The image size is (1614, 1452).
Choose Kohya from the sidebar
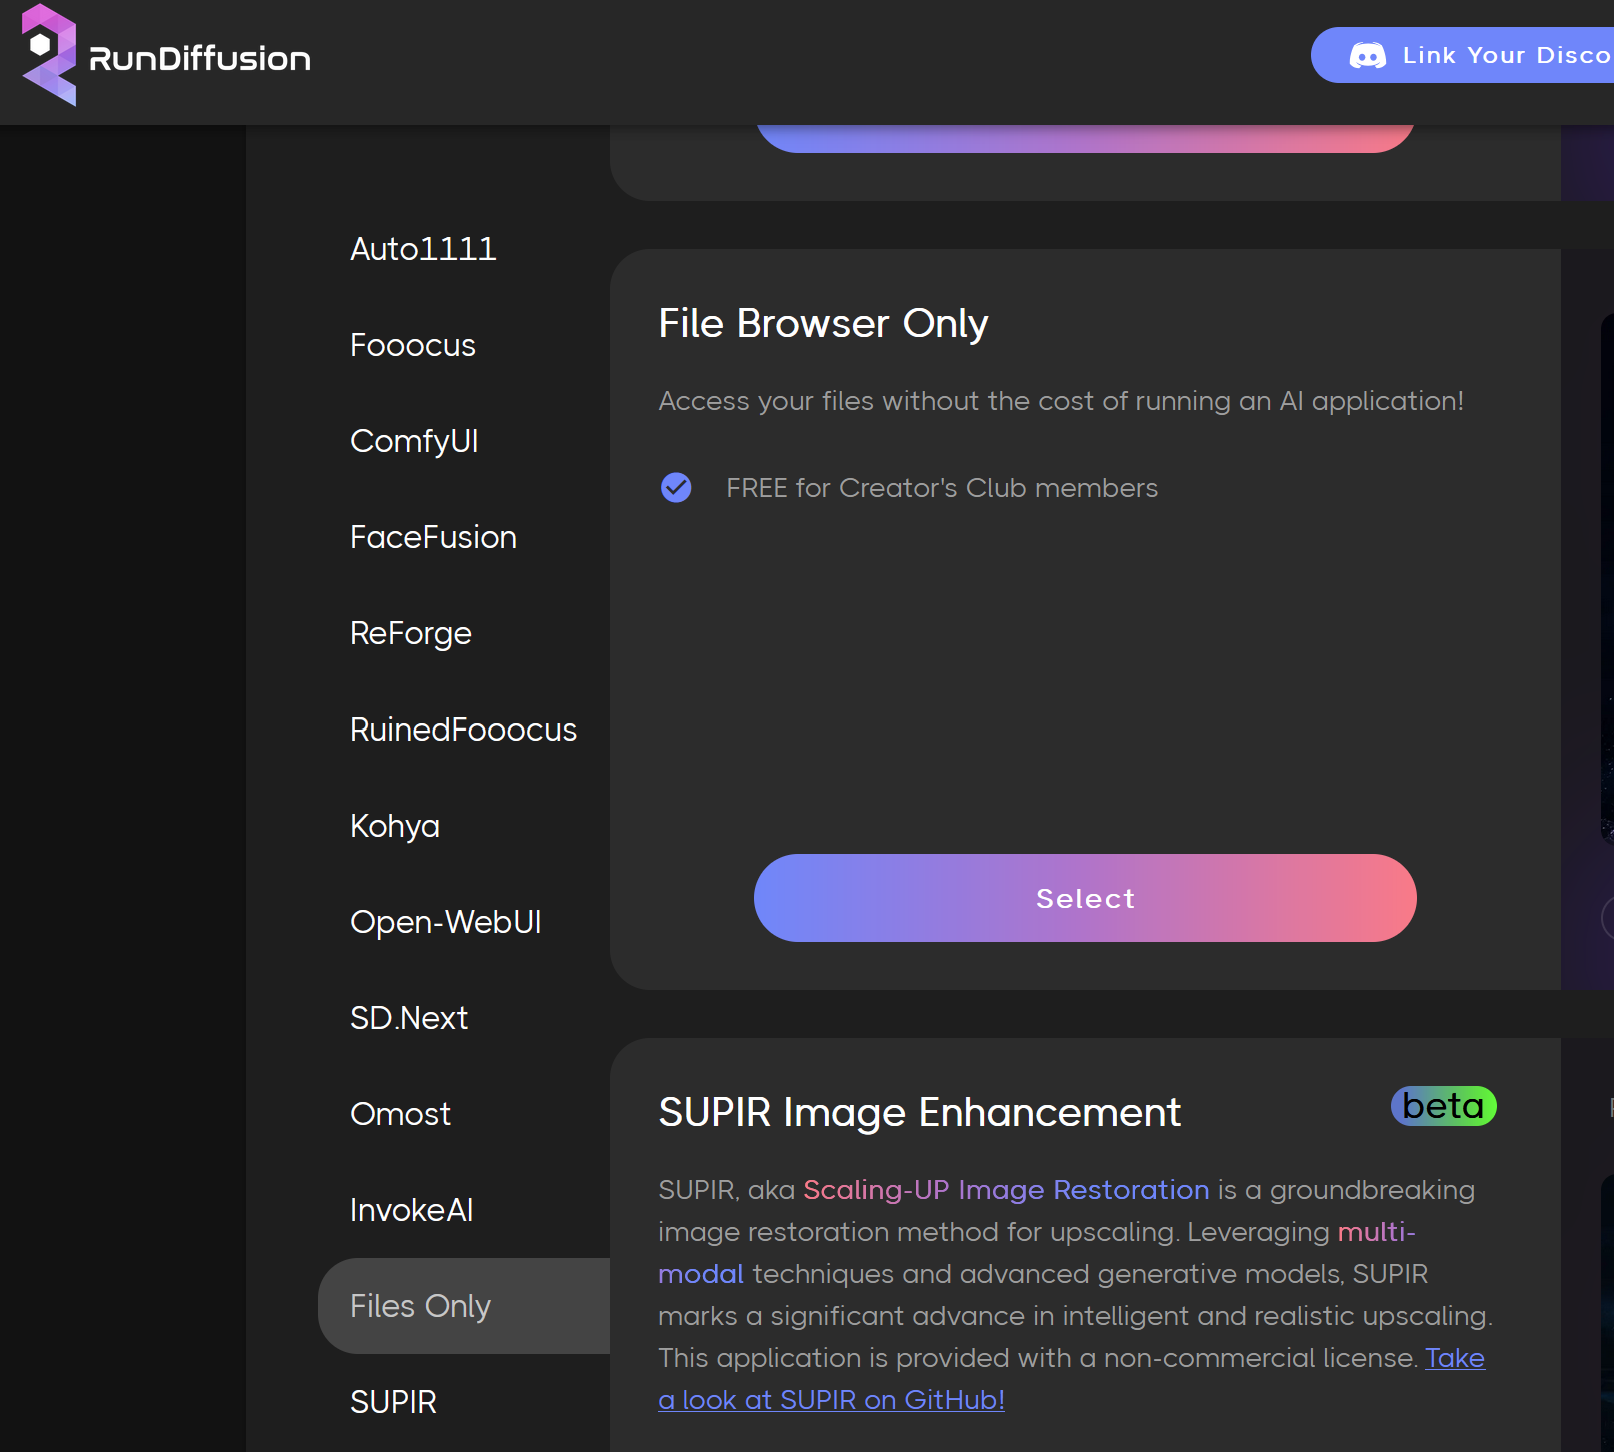coord(394,826)
